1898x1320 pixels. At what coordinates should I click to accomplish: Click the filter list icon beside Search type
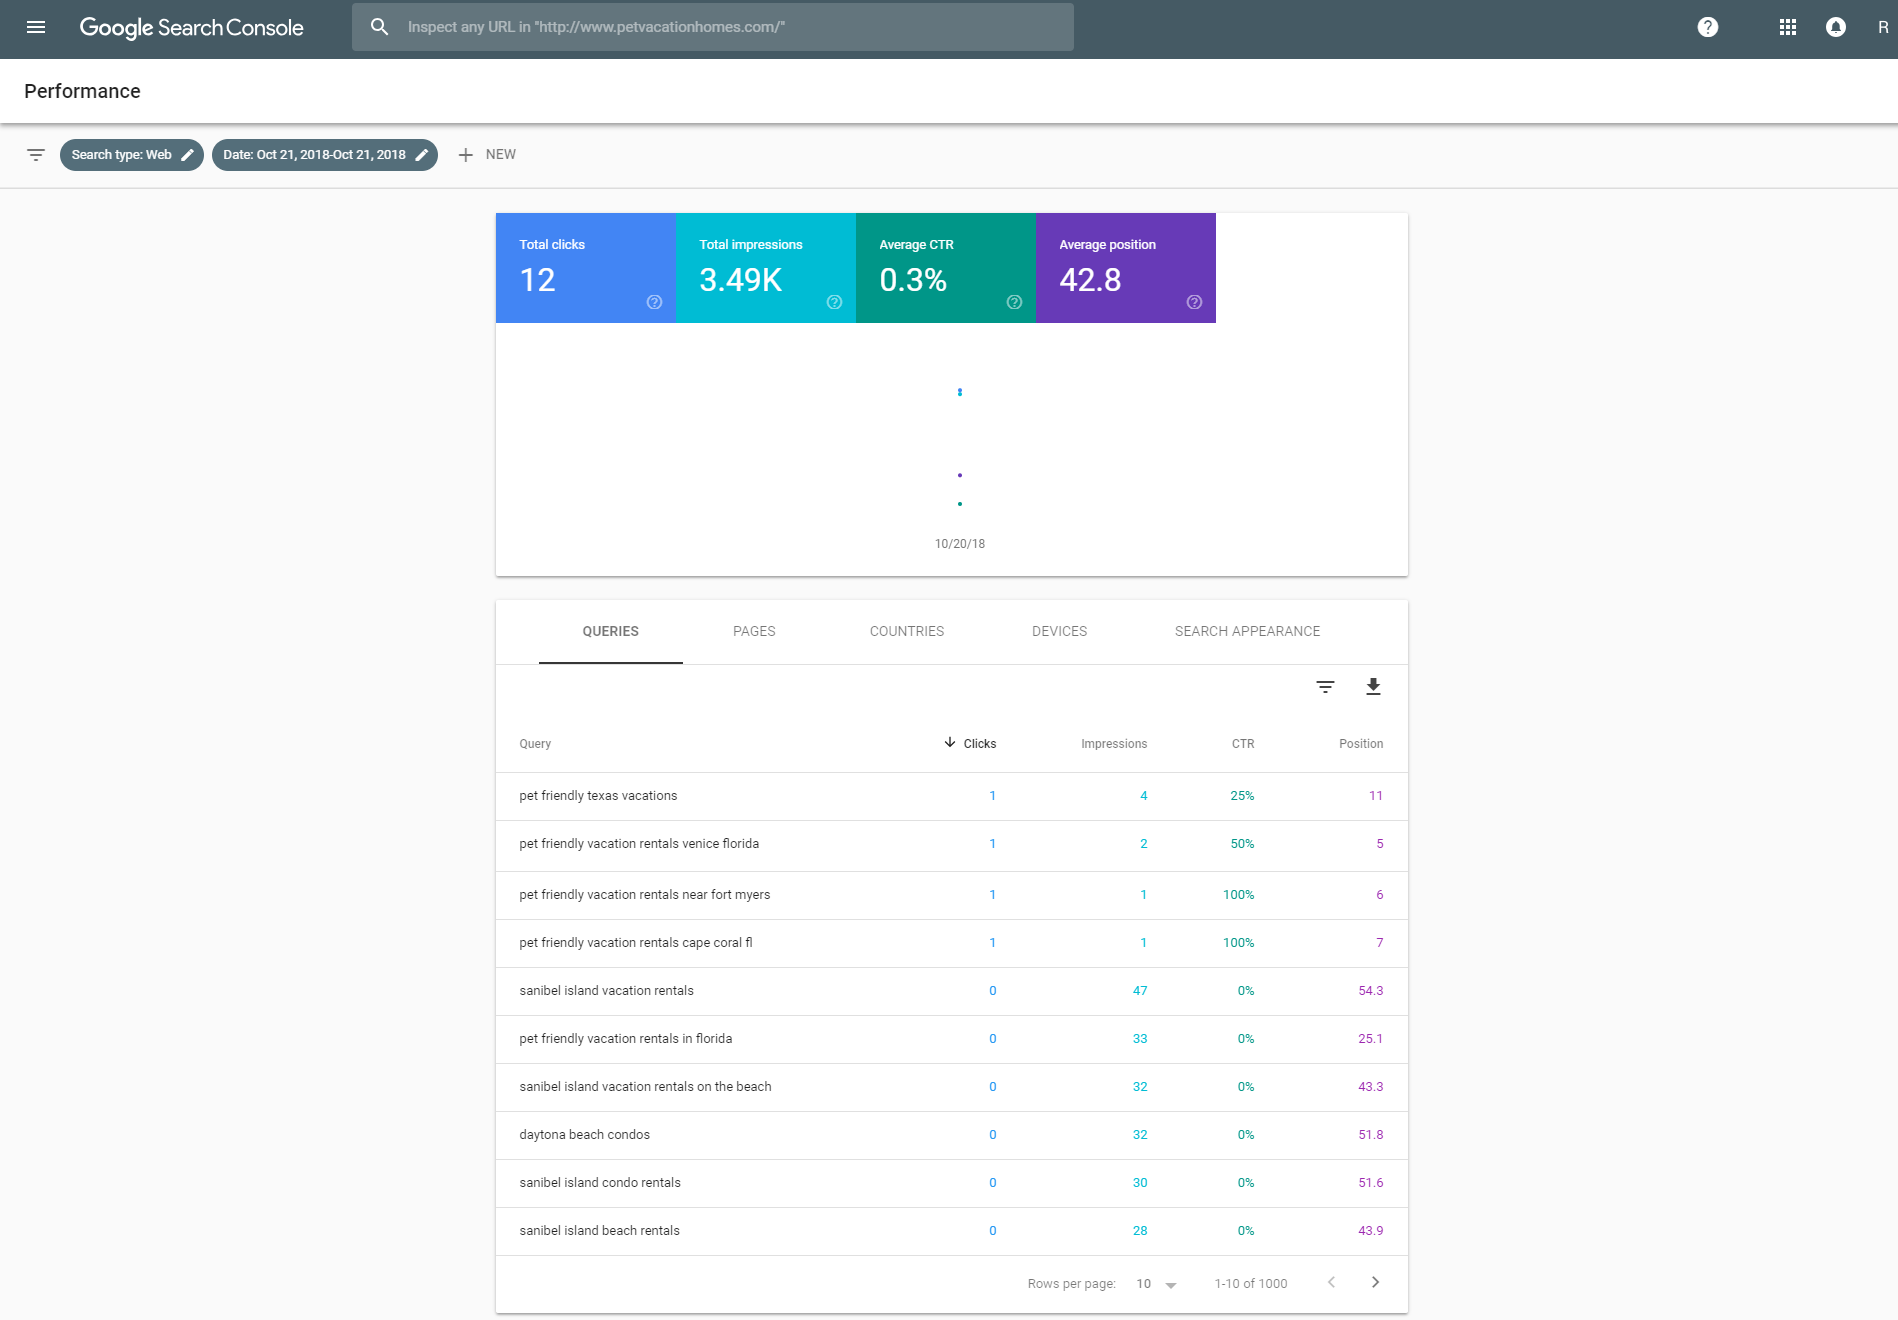pos(36,155)
